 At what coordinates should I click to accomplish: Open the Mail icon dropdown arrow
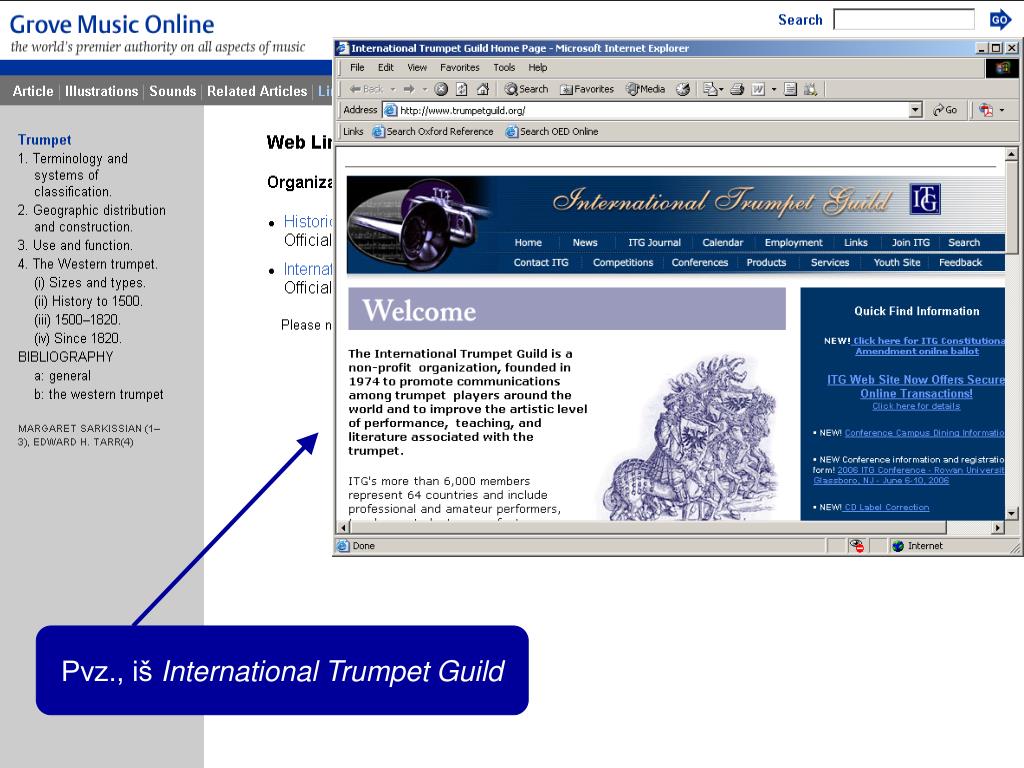tap(721, 89)
